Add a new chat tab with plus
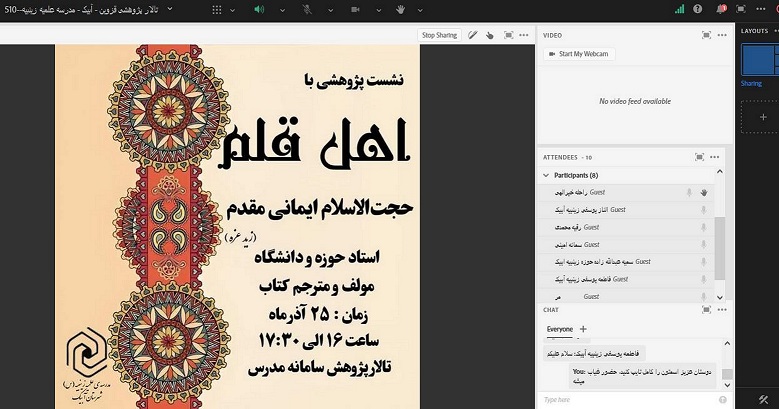 pos(583,329)
